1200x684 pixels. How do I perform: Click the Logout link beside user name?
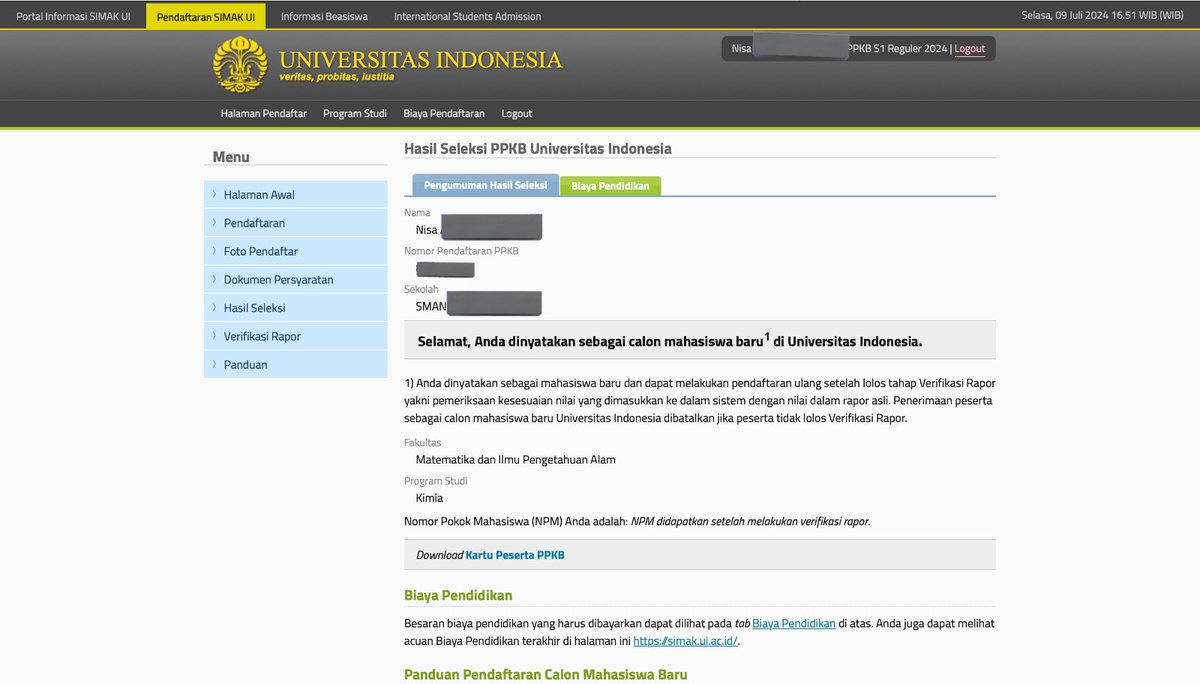click(x=969, y=48)
